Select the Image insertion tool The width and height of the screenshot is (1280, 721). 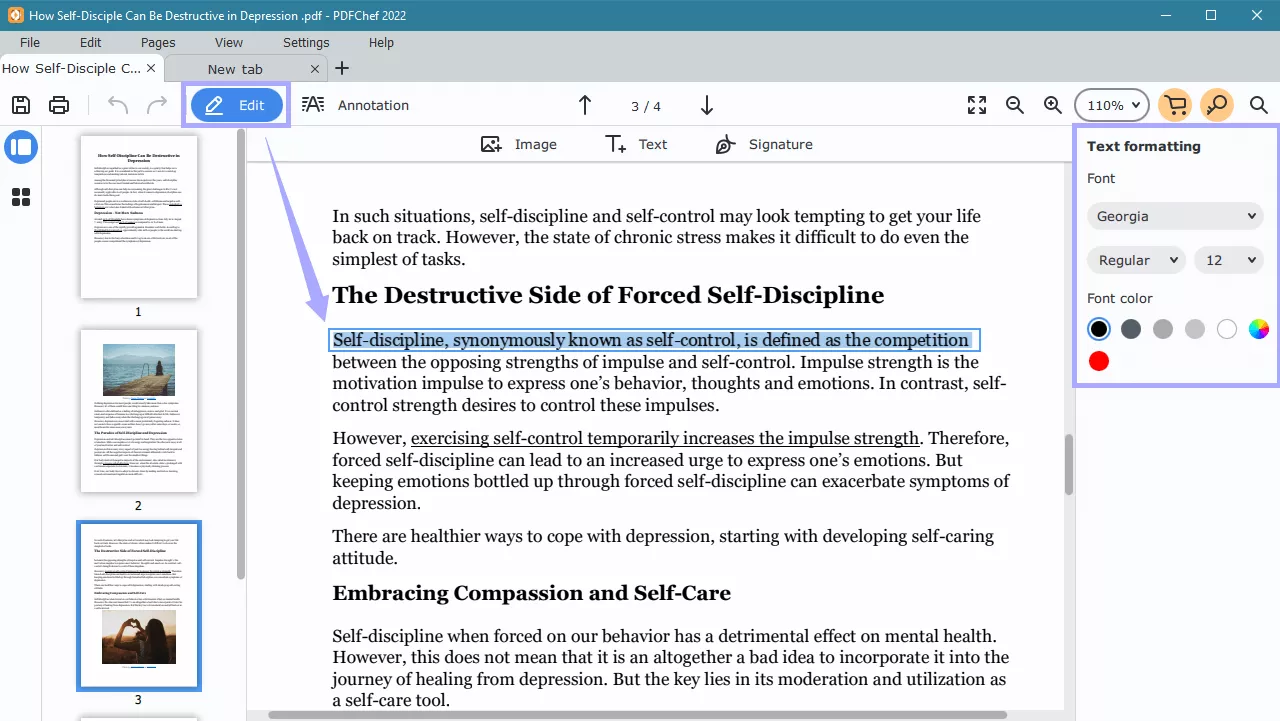(x=519, y=144)
